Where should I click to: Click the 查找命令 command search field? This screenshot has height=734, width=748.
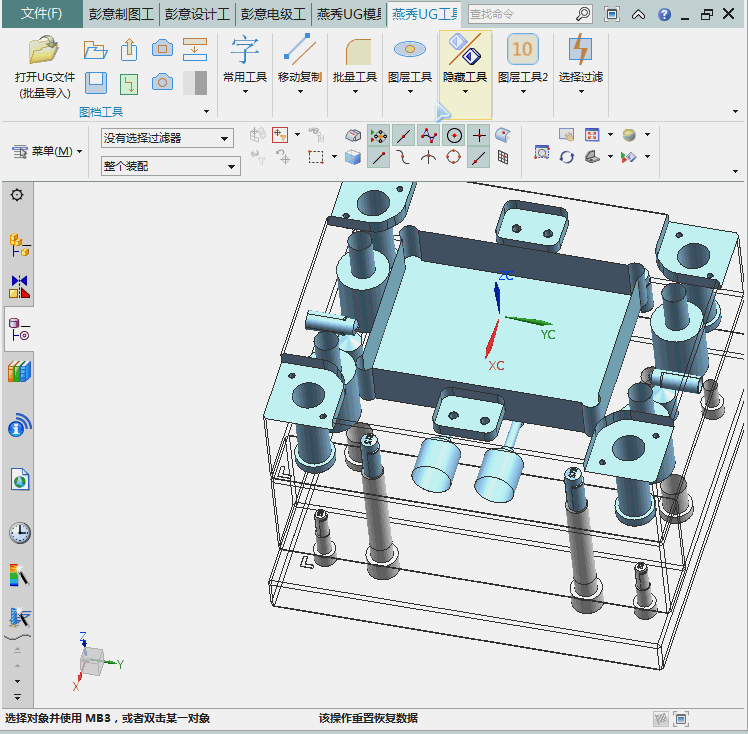click(520, 14)
